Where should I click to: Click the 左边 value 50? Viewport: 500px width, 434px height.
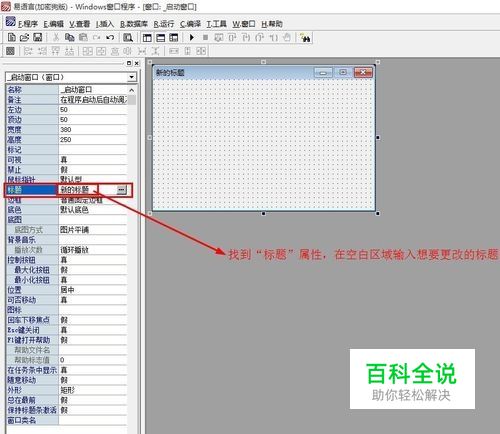click(x=93, y=110)
